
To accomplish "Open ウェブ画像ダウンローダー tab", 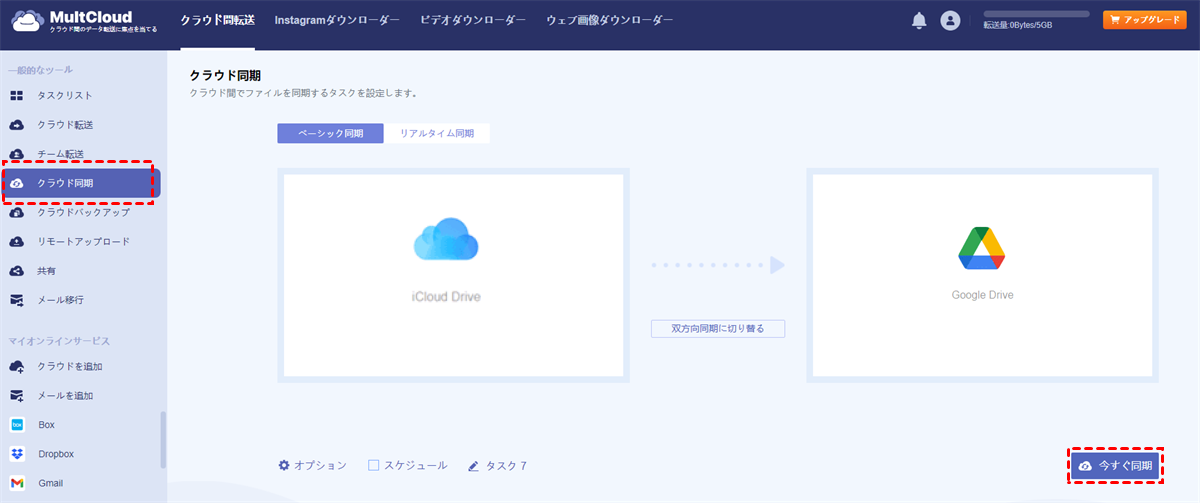I will (x=610, y=20).
